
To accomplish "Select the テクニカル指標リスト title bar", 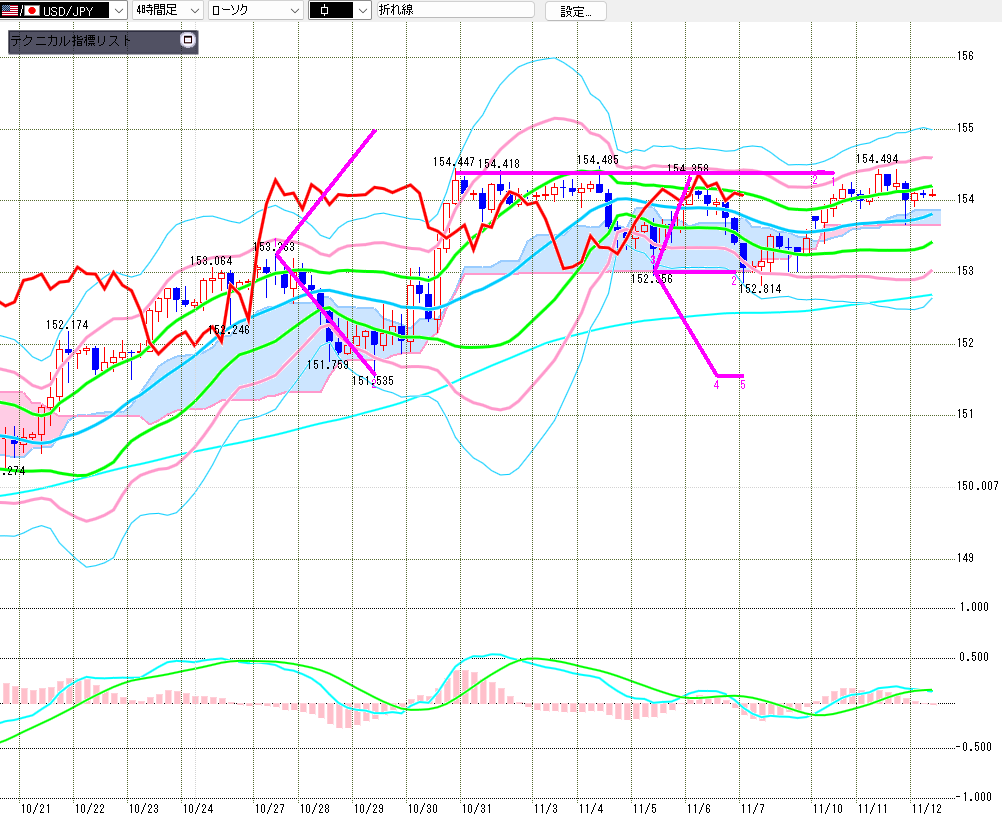I will (x=92, y=41).
